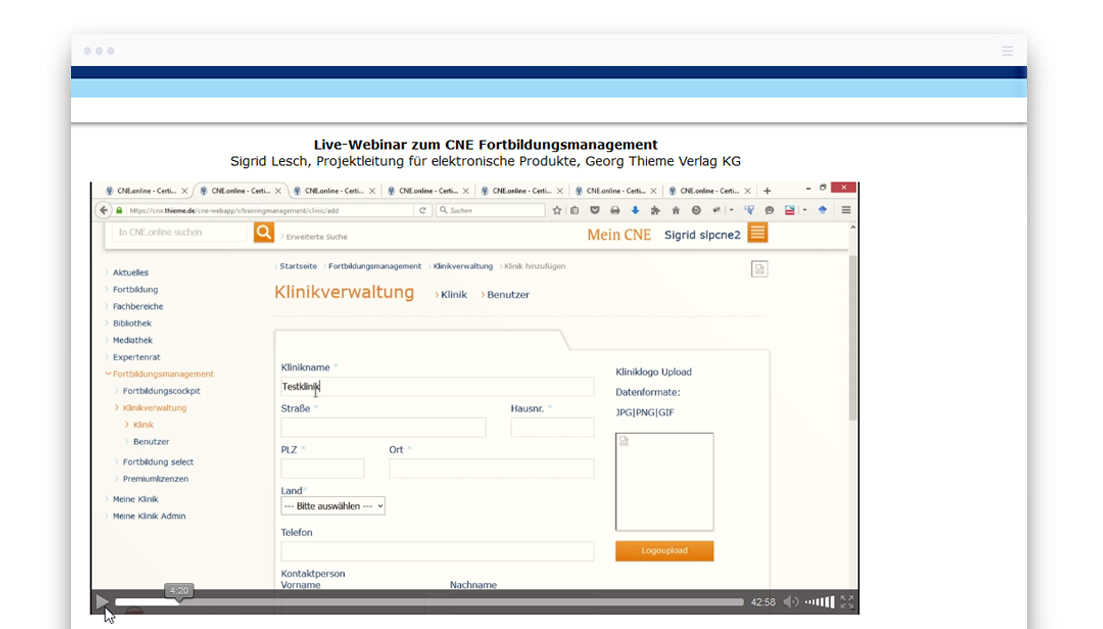Click the orange search magnifier button

pos(263,232)
